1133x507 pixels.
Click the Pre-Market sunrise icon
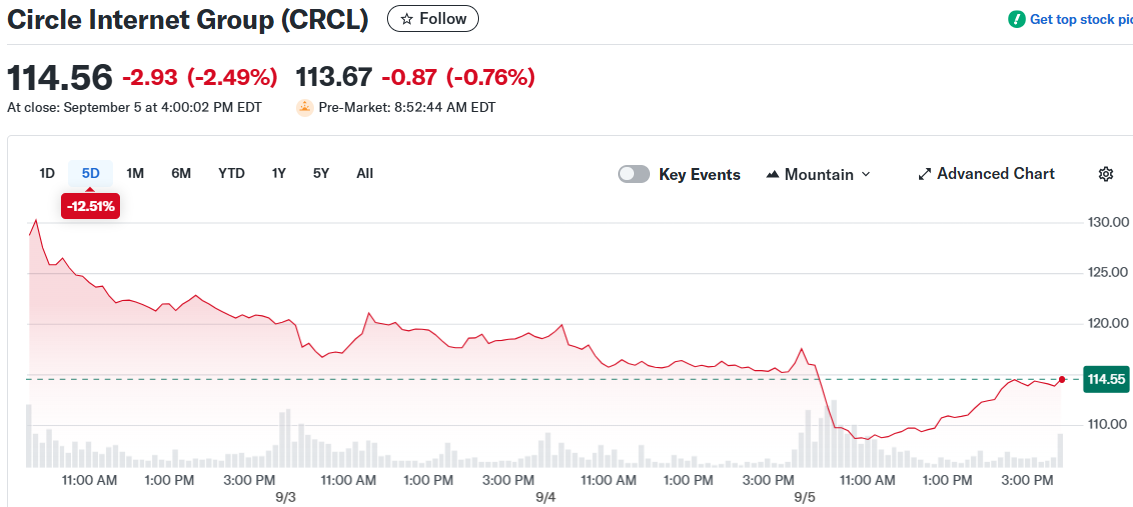pyautogui.click(x=305, y=108)
